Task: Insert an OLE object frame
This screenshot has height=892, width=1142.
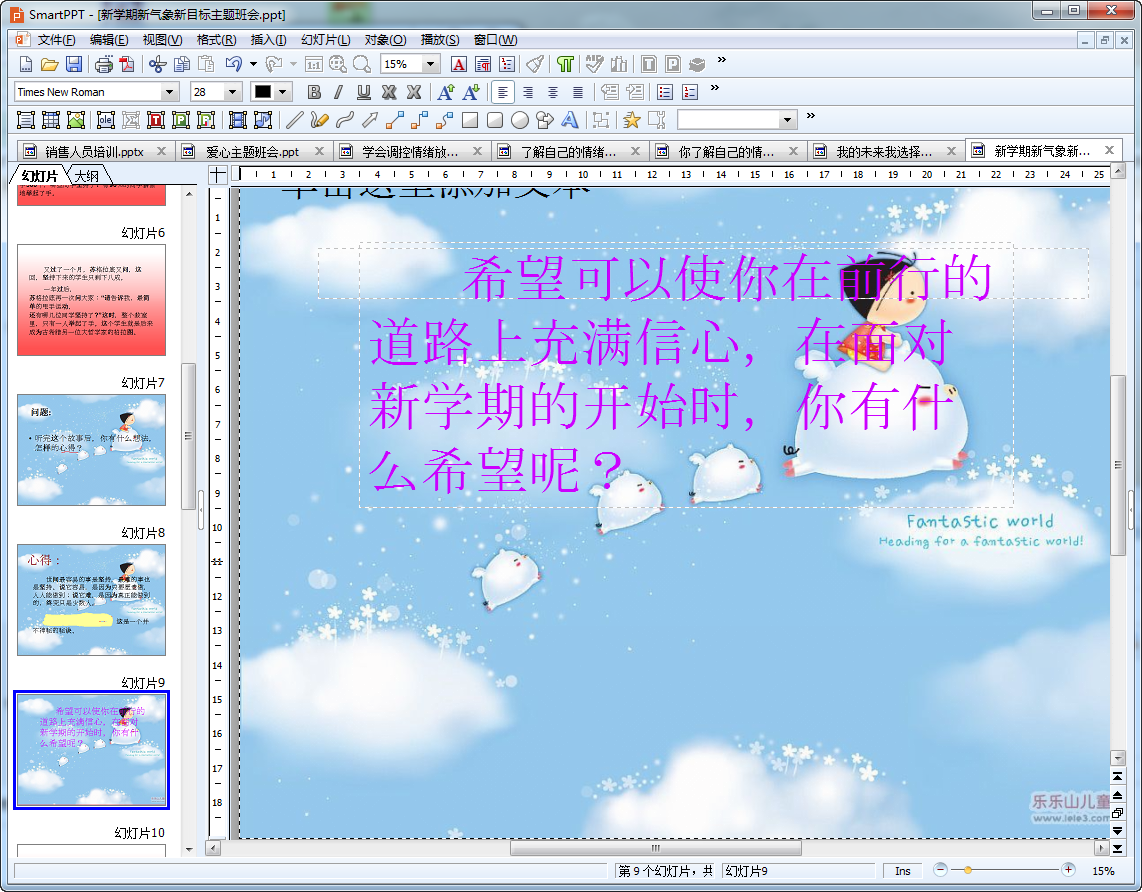Action: (x=106, y=119)
